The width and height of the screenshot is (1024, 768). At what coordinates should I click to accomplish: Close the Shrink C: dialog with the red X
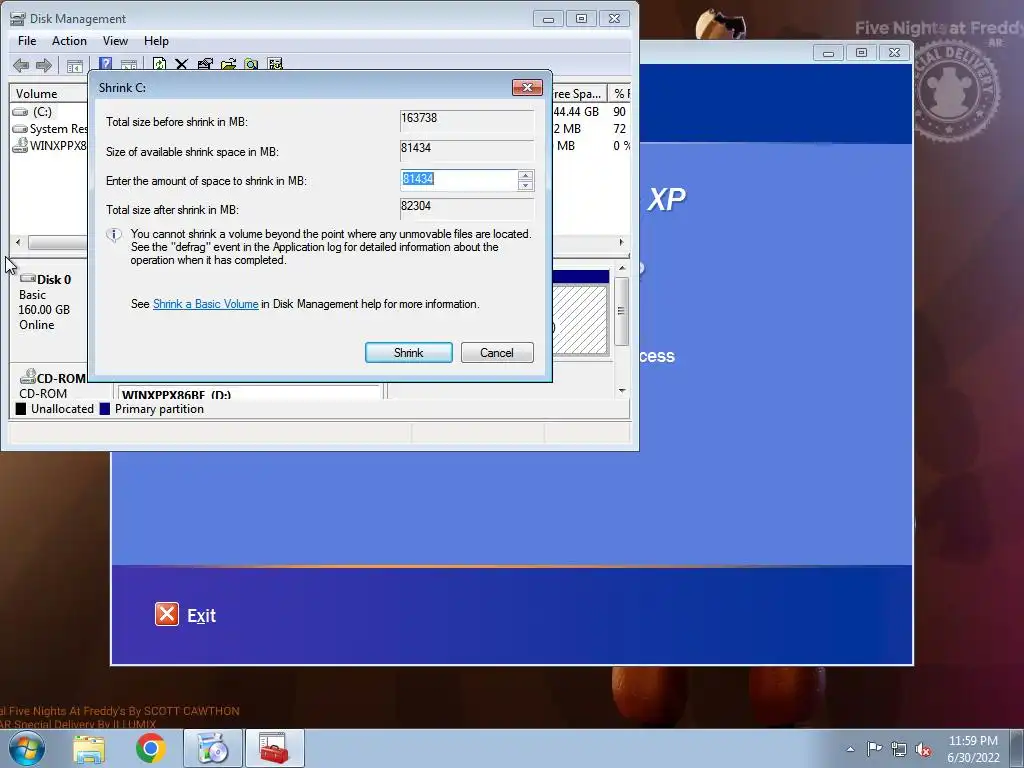pyautogui.click(x=527, y=88)
